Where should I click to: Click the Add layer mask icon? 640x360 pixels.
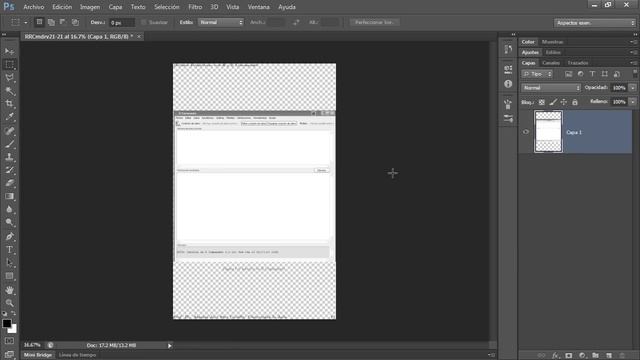pyautogui.click(x=569, y=356)
